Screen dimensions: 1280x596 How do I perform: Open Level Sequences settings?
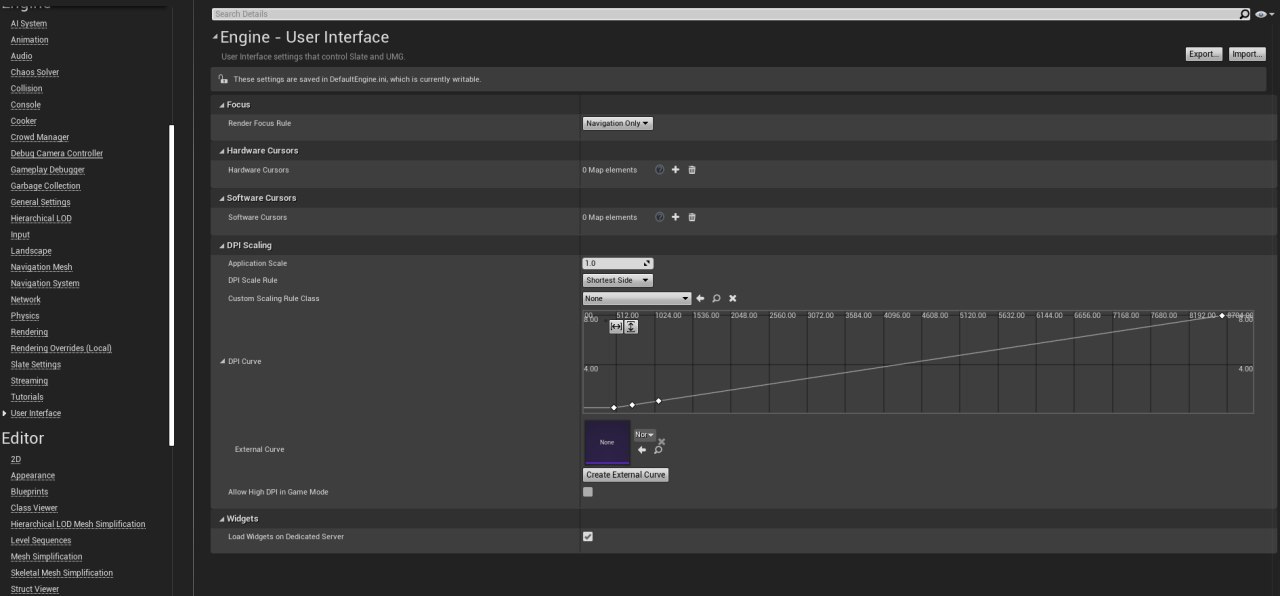[x=41, y=541]
